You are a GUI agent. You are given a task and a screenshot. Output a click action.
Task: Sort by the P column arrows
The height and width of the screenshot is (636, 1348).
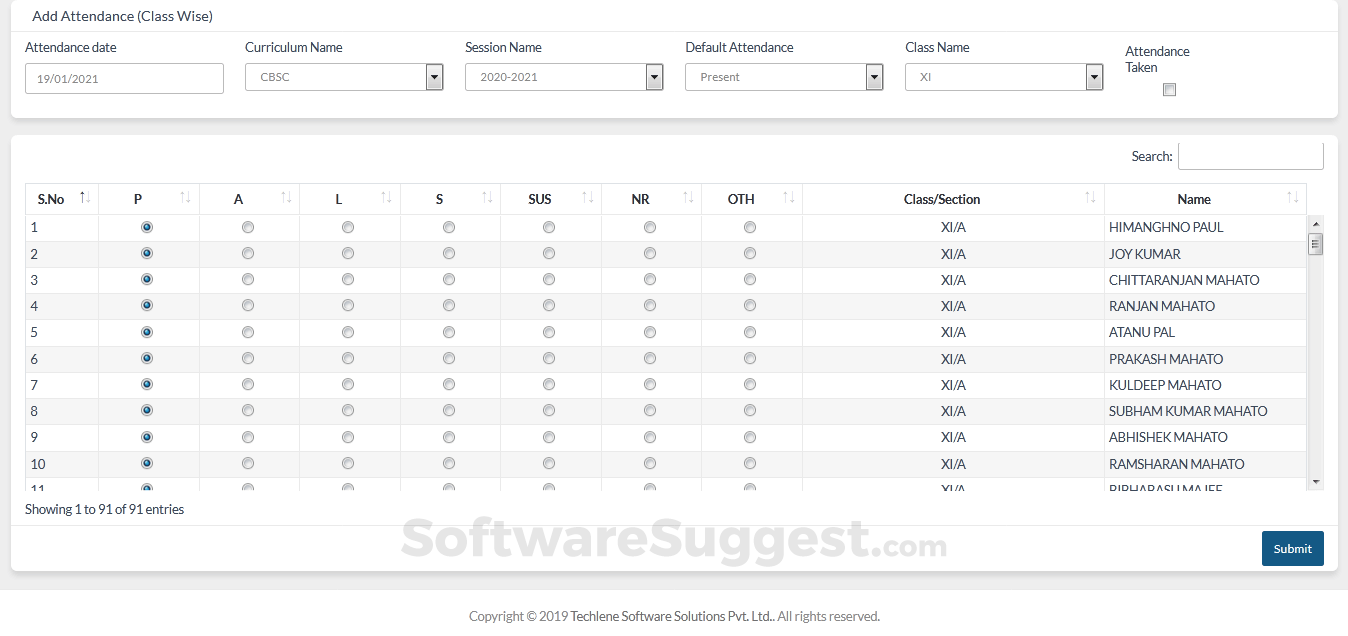185,198
